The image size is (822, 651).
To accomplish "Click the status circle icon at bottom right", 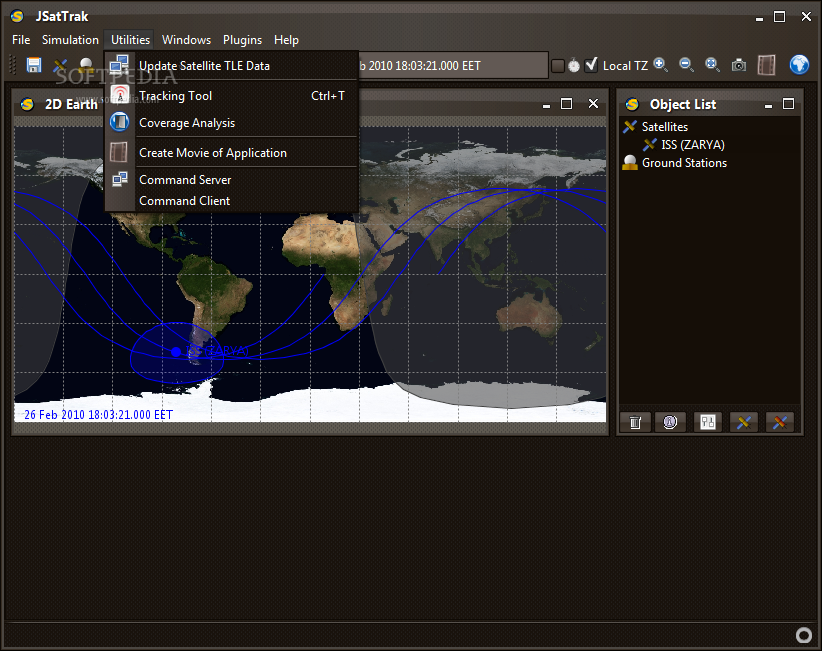I will 804,635.
